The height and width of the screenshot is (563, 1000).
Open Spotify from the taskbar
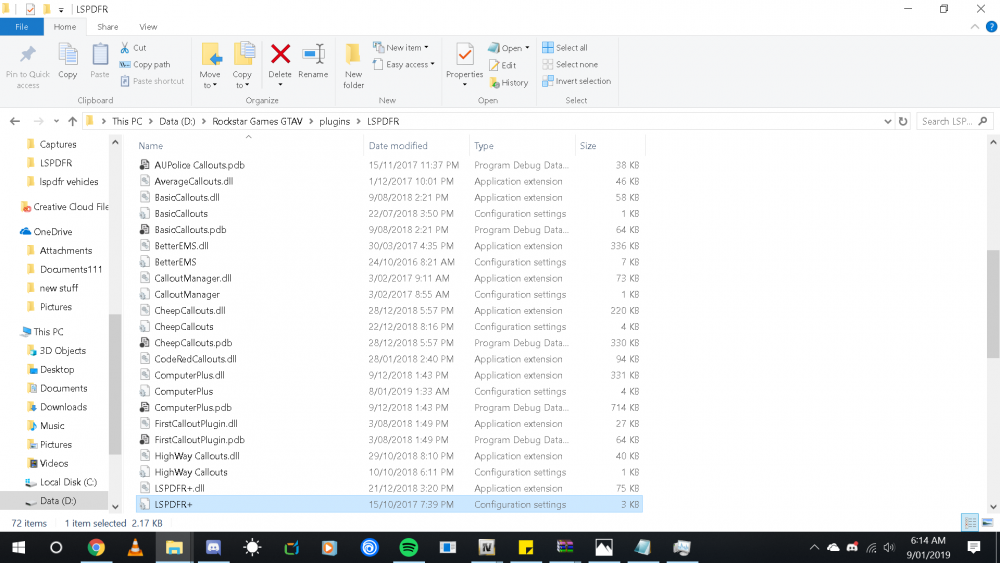coord(408,548)
